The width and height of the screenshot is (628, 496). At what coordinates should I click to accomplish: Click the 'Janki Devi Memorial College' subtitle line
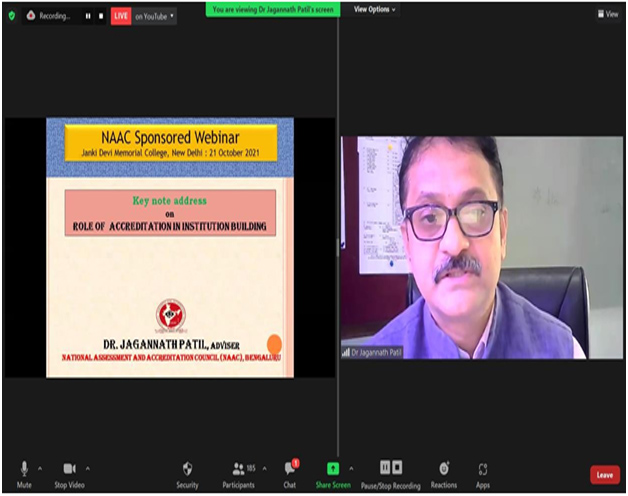tap(170, 153)
